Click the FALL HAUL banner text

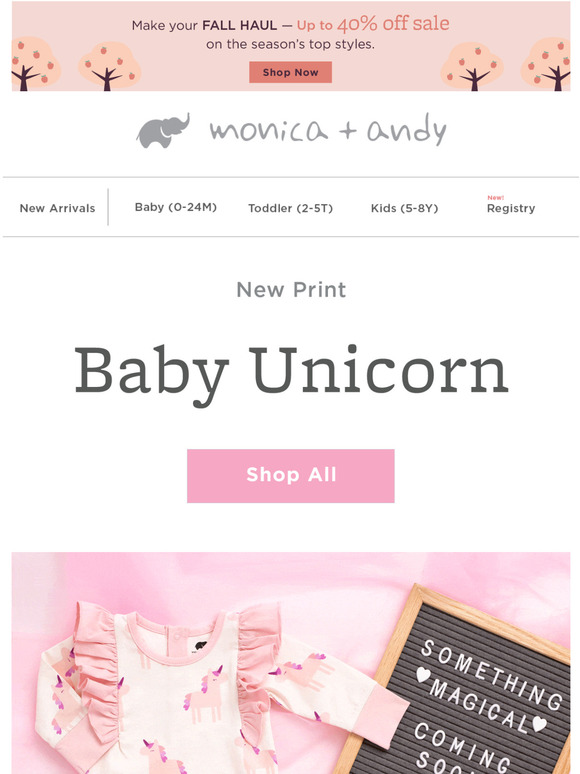[x=240, y=25]
